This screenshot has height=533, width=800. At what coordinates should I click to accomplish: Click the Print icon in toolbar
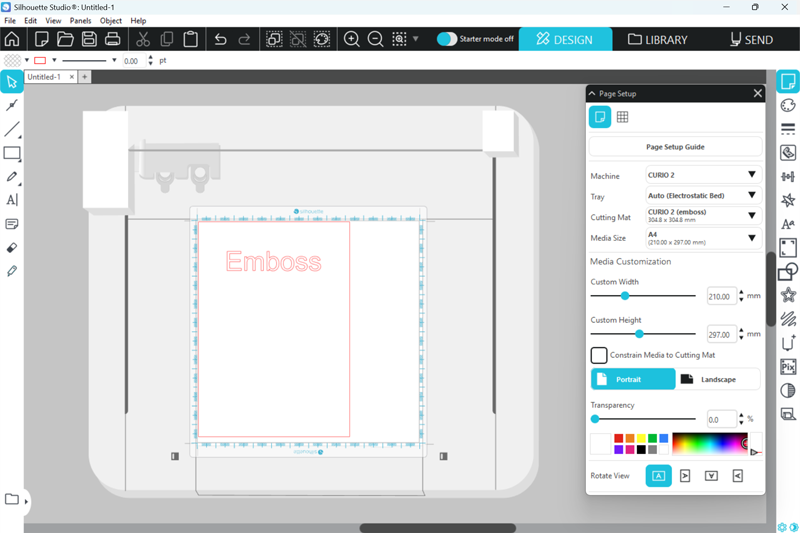point(113,40)
